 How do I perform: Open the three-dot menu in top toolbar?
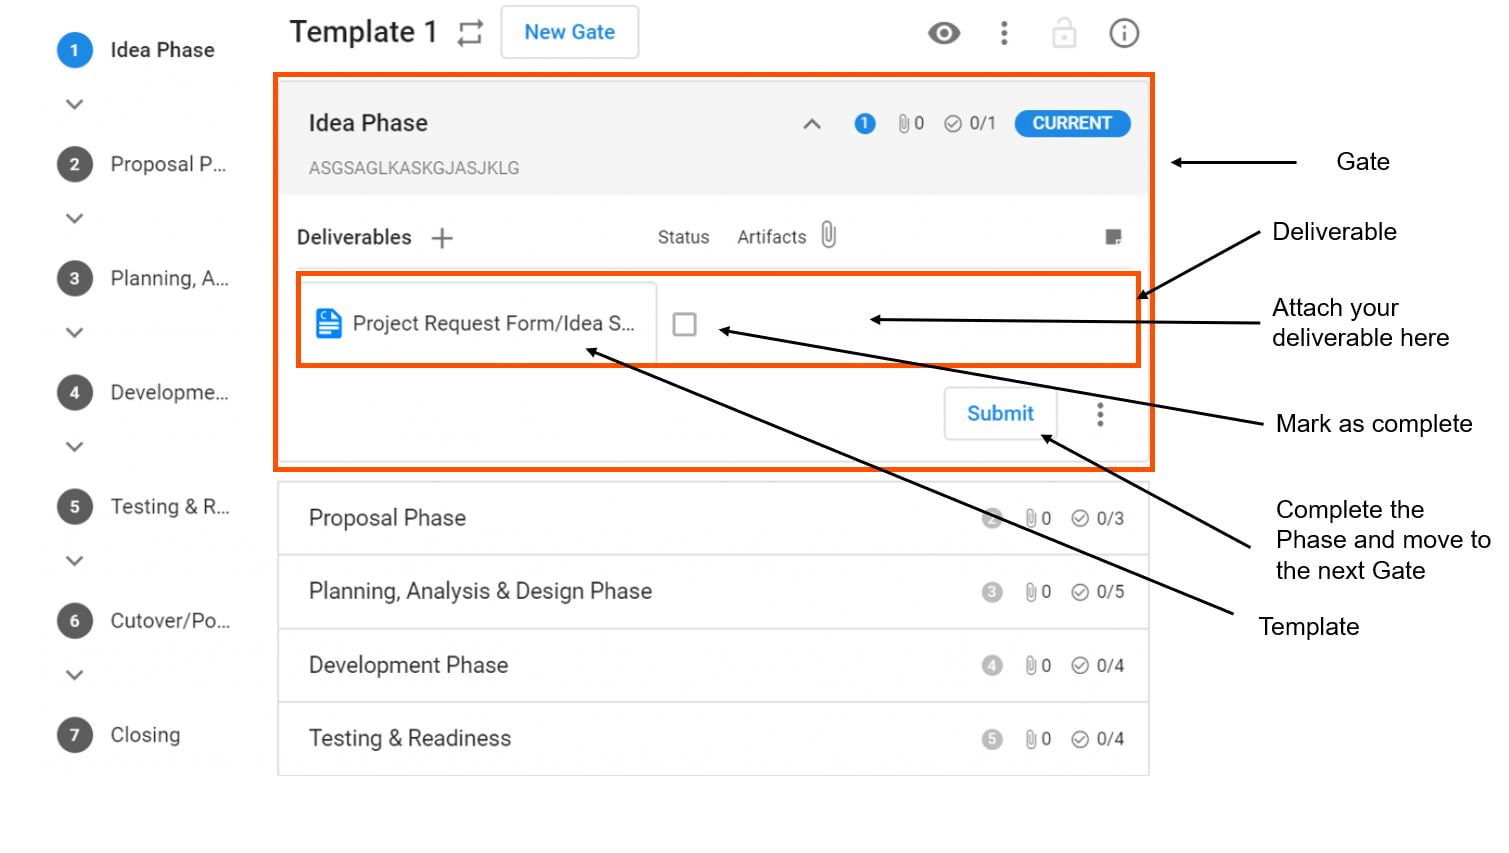coord(1003,33)
